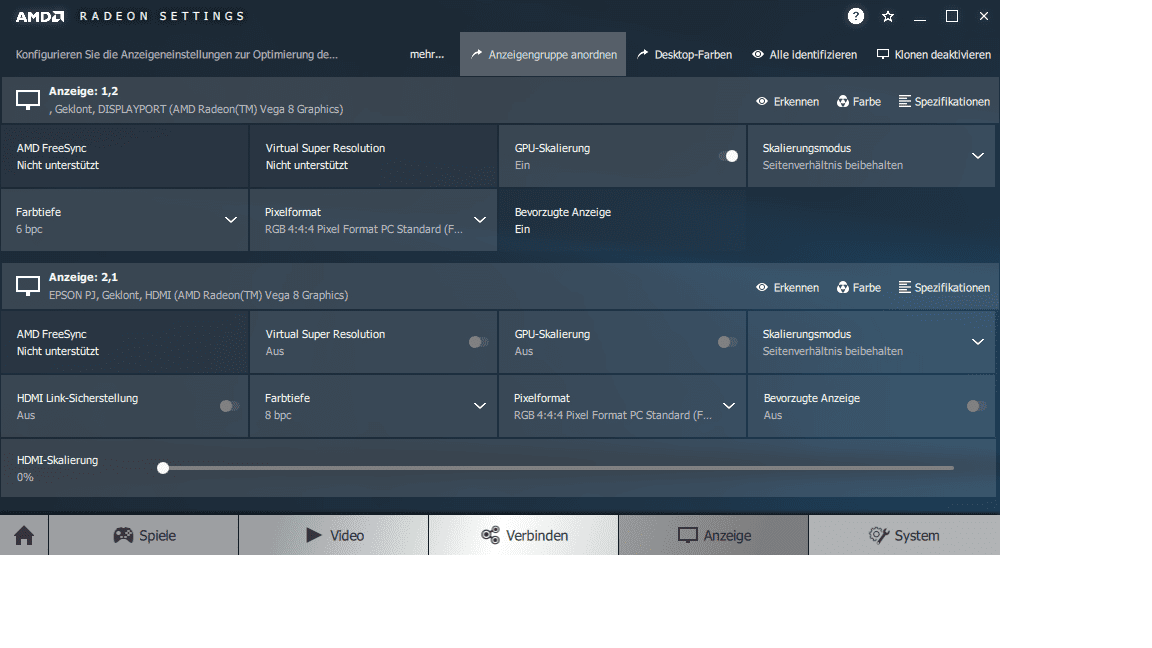The width and height of the screenshot is (1152, 648).
Task: Enable Virtual Super Resolution for Anzeige 2,1
Action: 478,342
